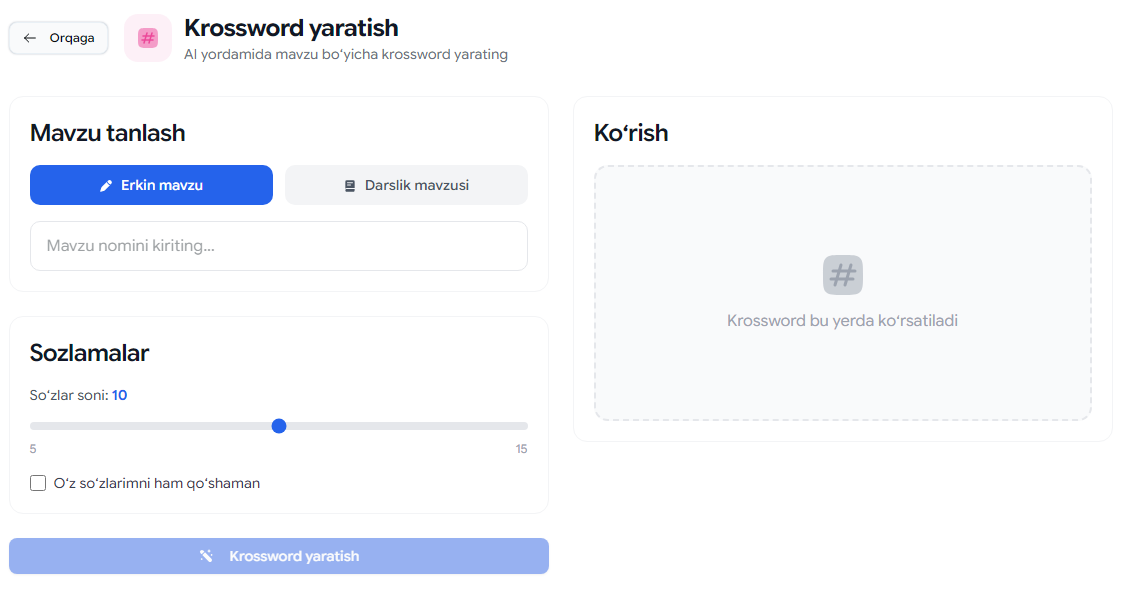
Task: Go back with the Orqaga button
Action: (59, 38)
